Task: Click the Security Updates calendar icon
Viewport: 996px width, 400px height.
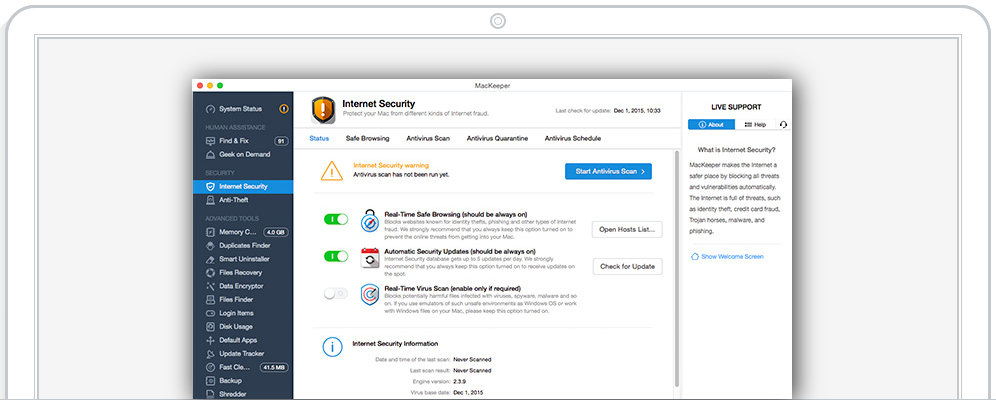Action: [x=370, y=258]
